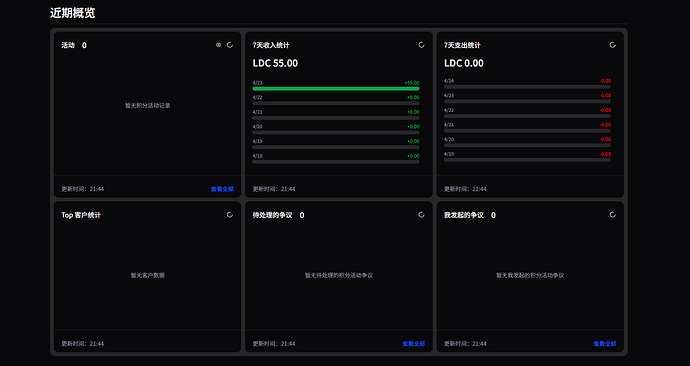Click the 暂无我发起的积分活动争议 message
The height and width of the screenshot is (366, 690).
coord(530,275)
